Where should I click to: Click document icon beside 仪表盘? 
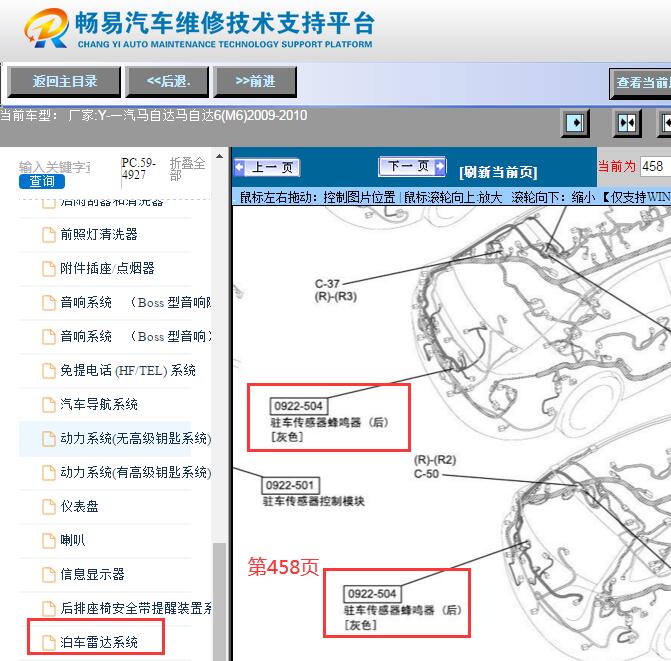48,507
